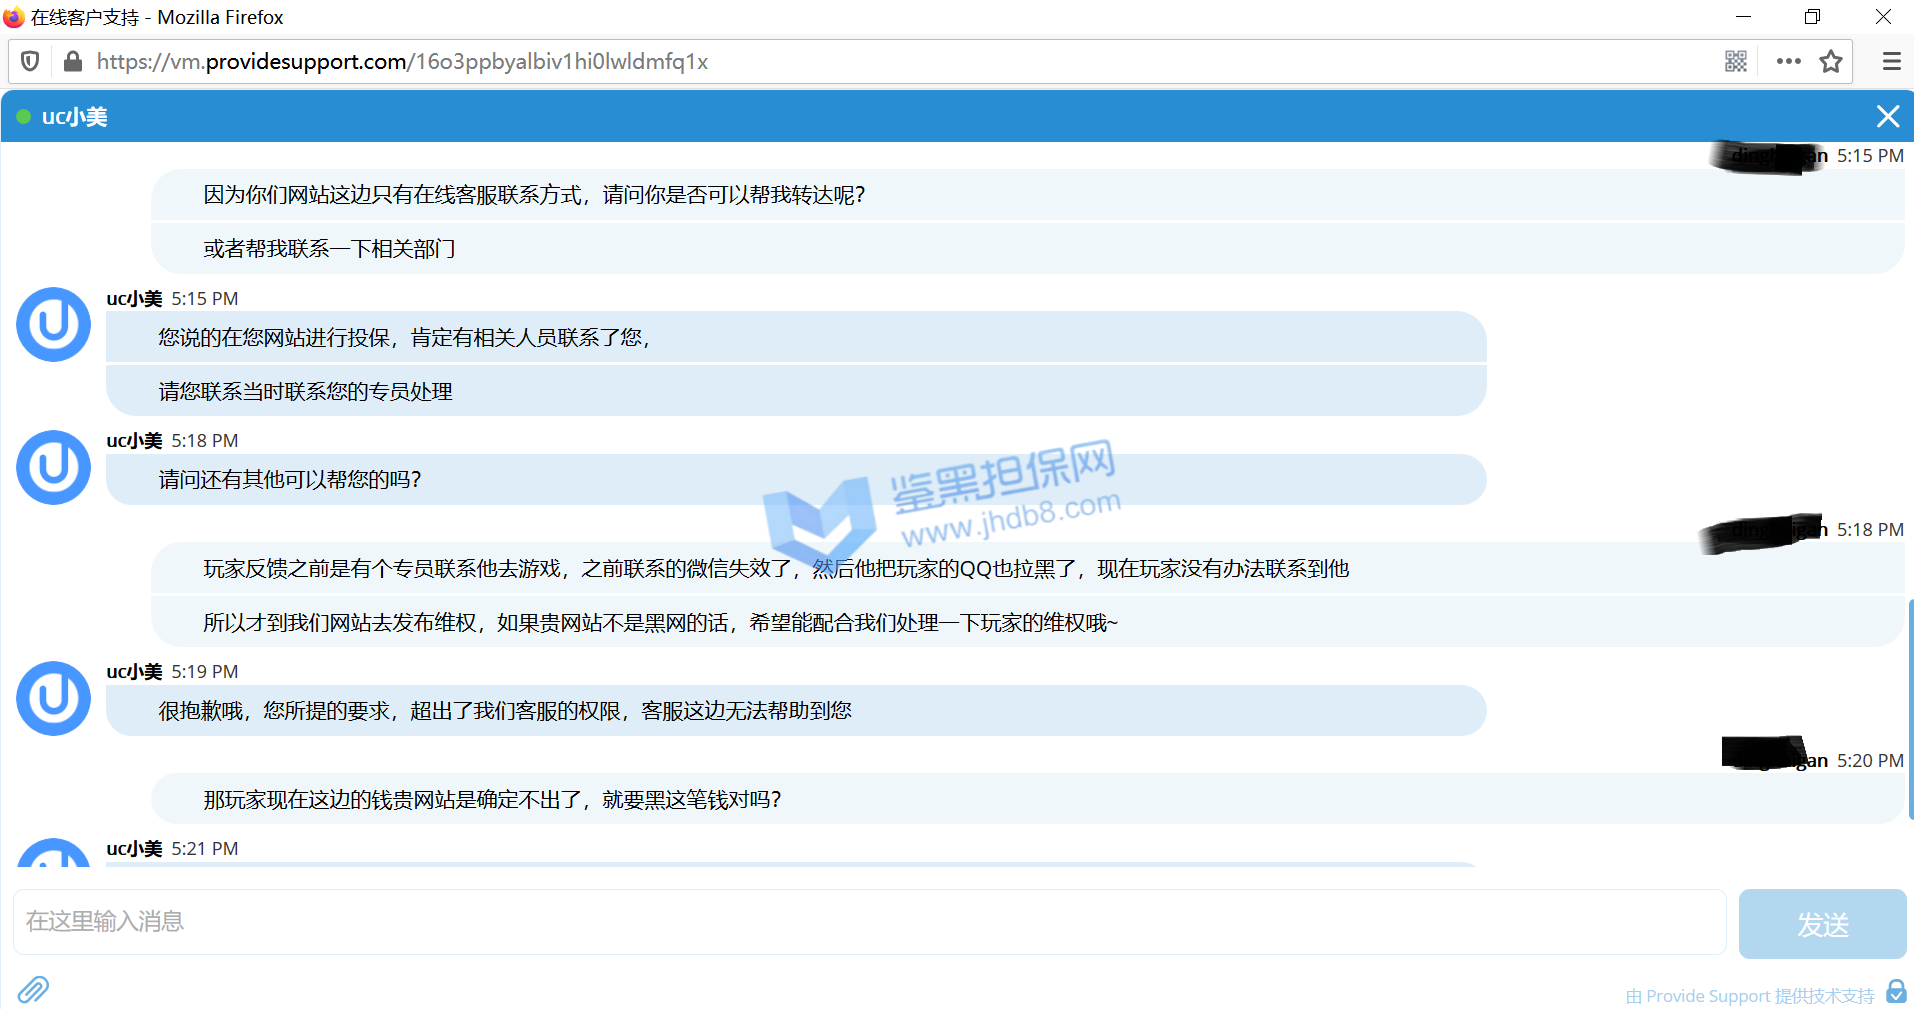The width and height of the screenshot is (1914, 1009).
Task: Bookmark this page with the star icon
Action: [x=1831, y=62]
